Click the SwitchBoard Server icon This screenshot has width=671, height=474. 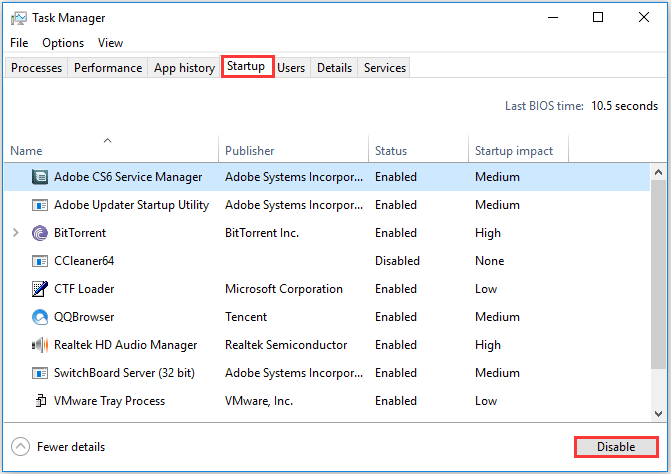pyautogui.click(x=40, y=373)
